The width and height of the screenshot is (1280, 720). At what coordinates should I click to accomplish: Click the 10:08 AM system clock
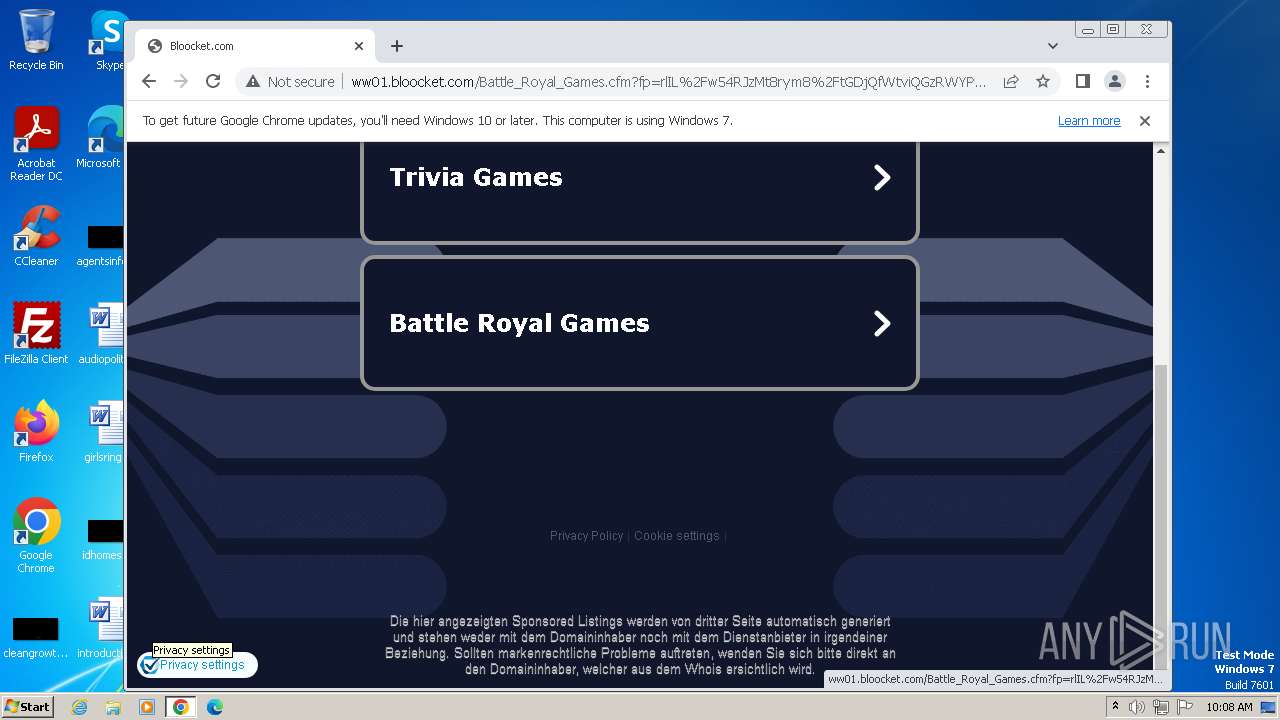(x=1229, y=707)
